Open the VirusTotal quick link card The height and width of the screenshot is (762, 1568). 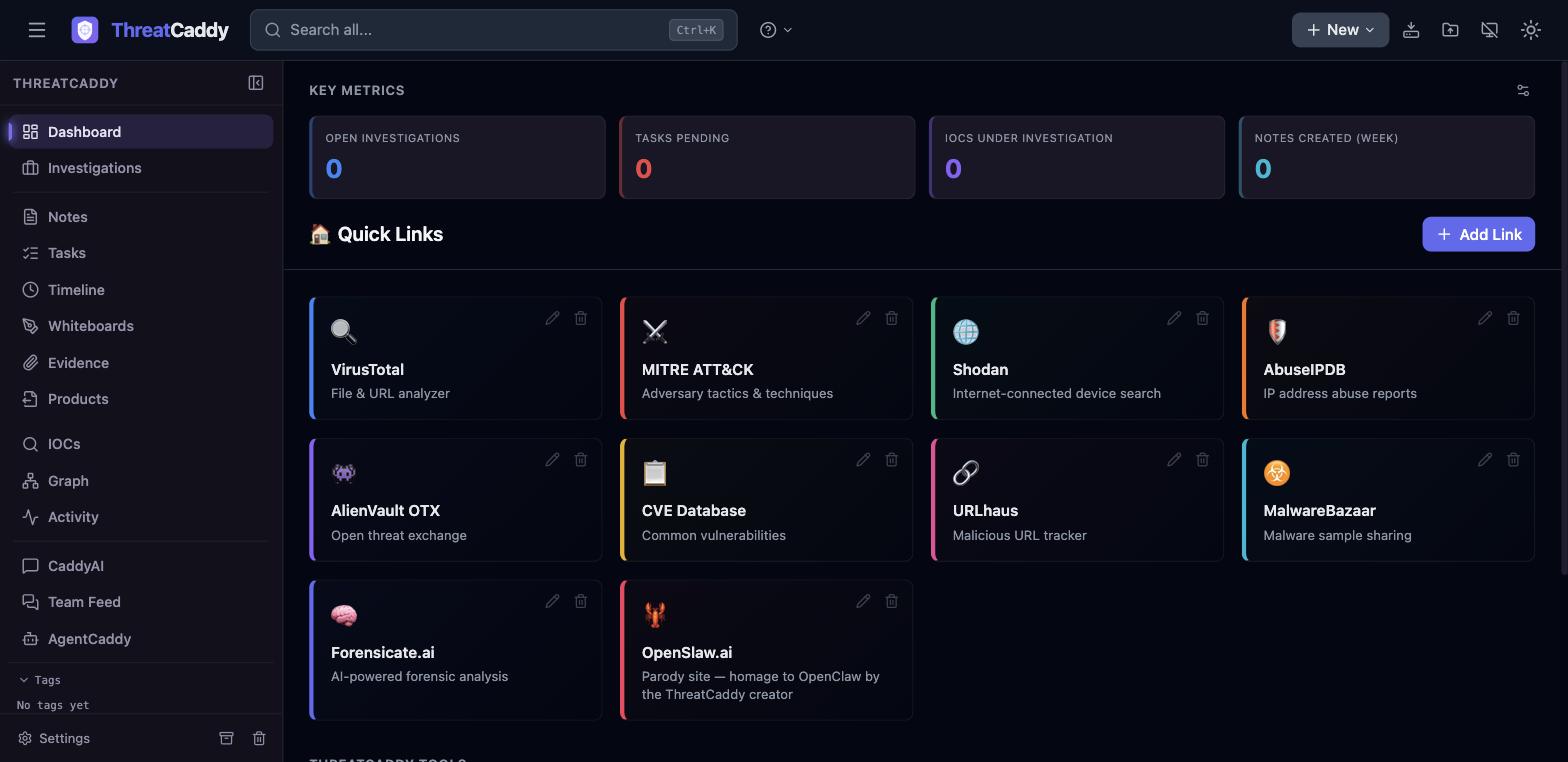456,358
